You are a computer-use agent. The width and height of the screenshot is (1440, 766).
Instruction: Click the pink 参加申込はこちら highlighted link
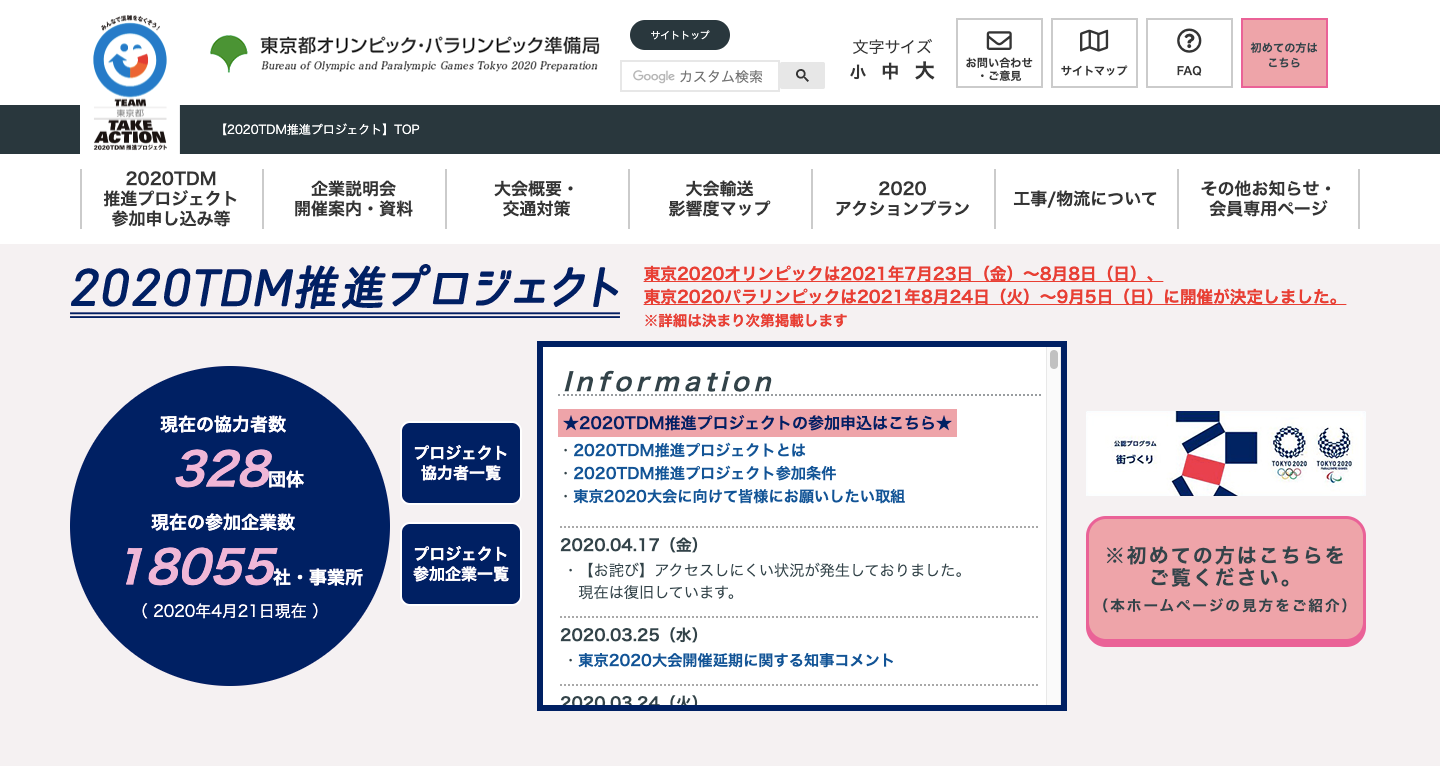click(x=757, y=423)
